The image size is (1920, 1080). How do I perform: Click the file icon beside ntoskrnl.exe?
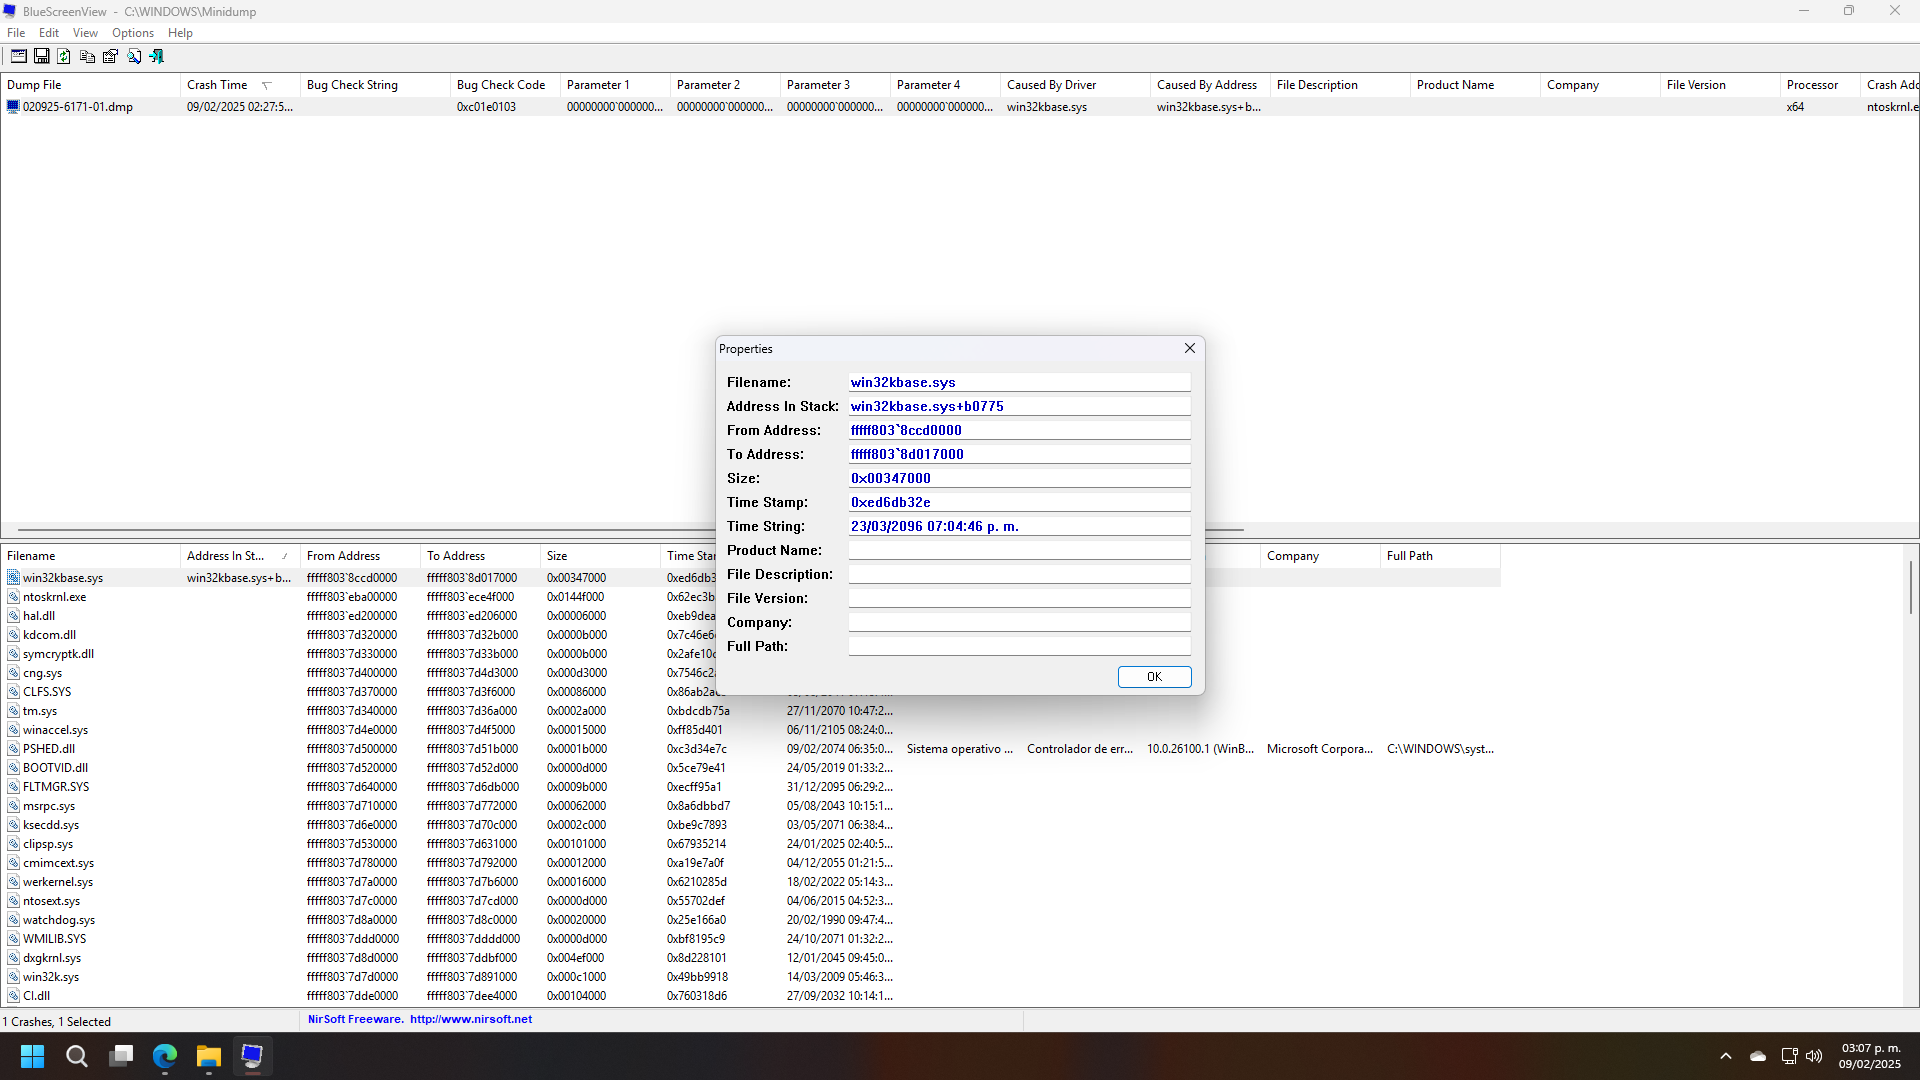pos(13,597)
